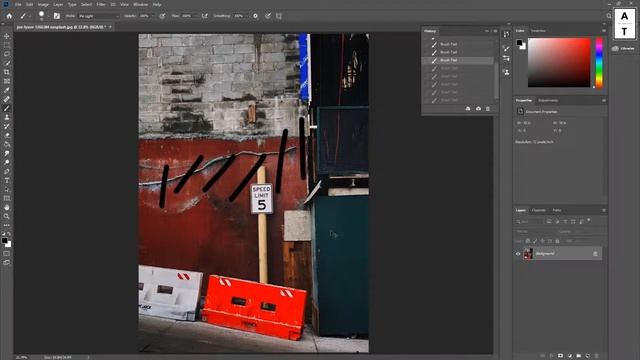
Task: Open the Clone Source collapsed panel icon
Action: [x=506, y=72]
